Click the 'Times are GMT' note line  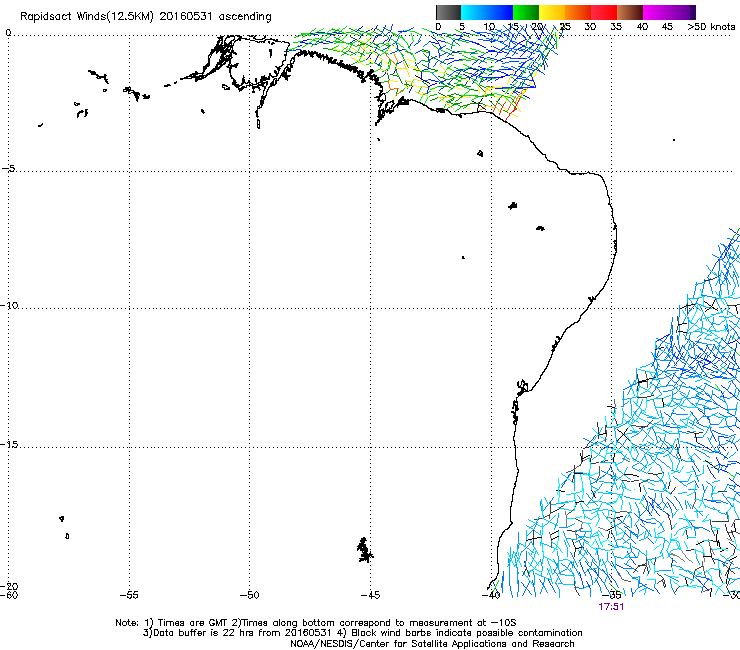(316, 623)
